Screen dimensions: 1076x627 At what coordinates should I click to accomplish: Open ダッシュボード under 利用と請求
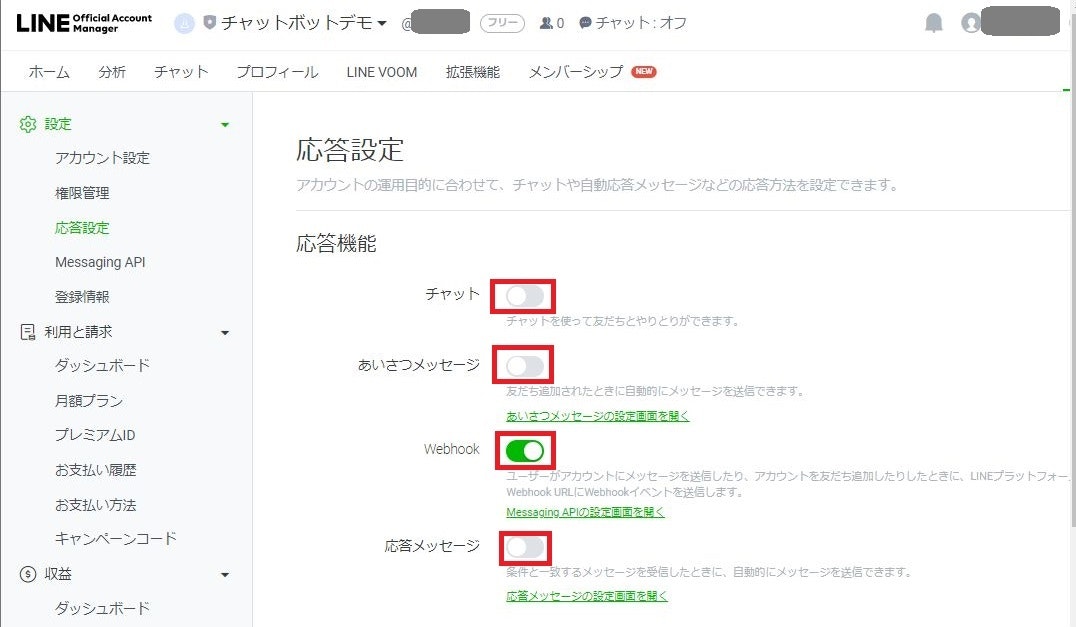[x=102, y=366]
